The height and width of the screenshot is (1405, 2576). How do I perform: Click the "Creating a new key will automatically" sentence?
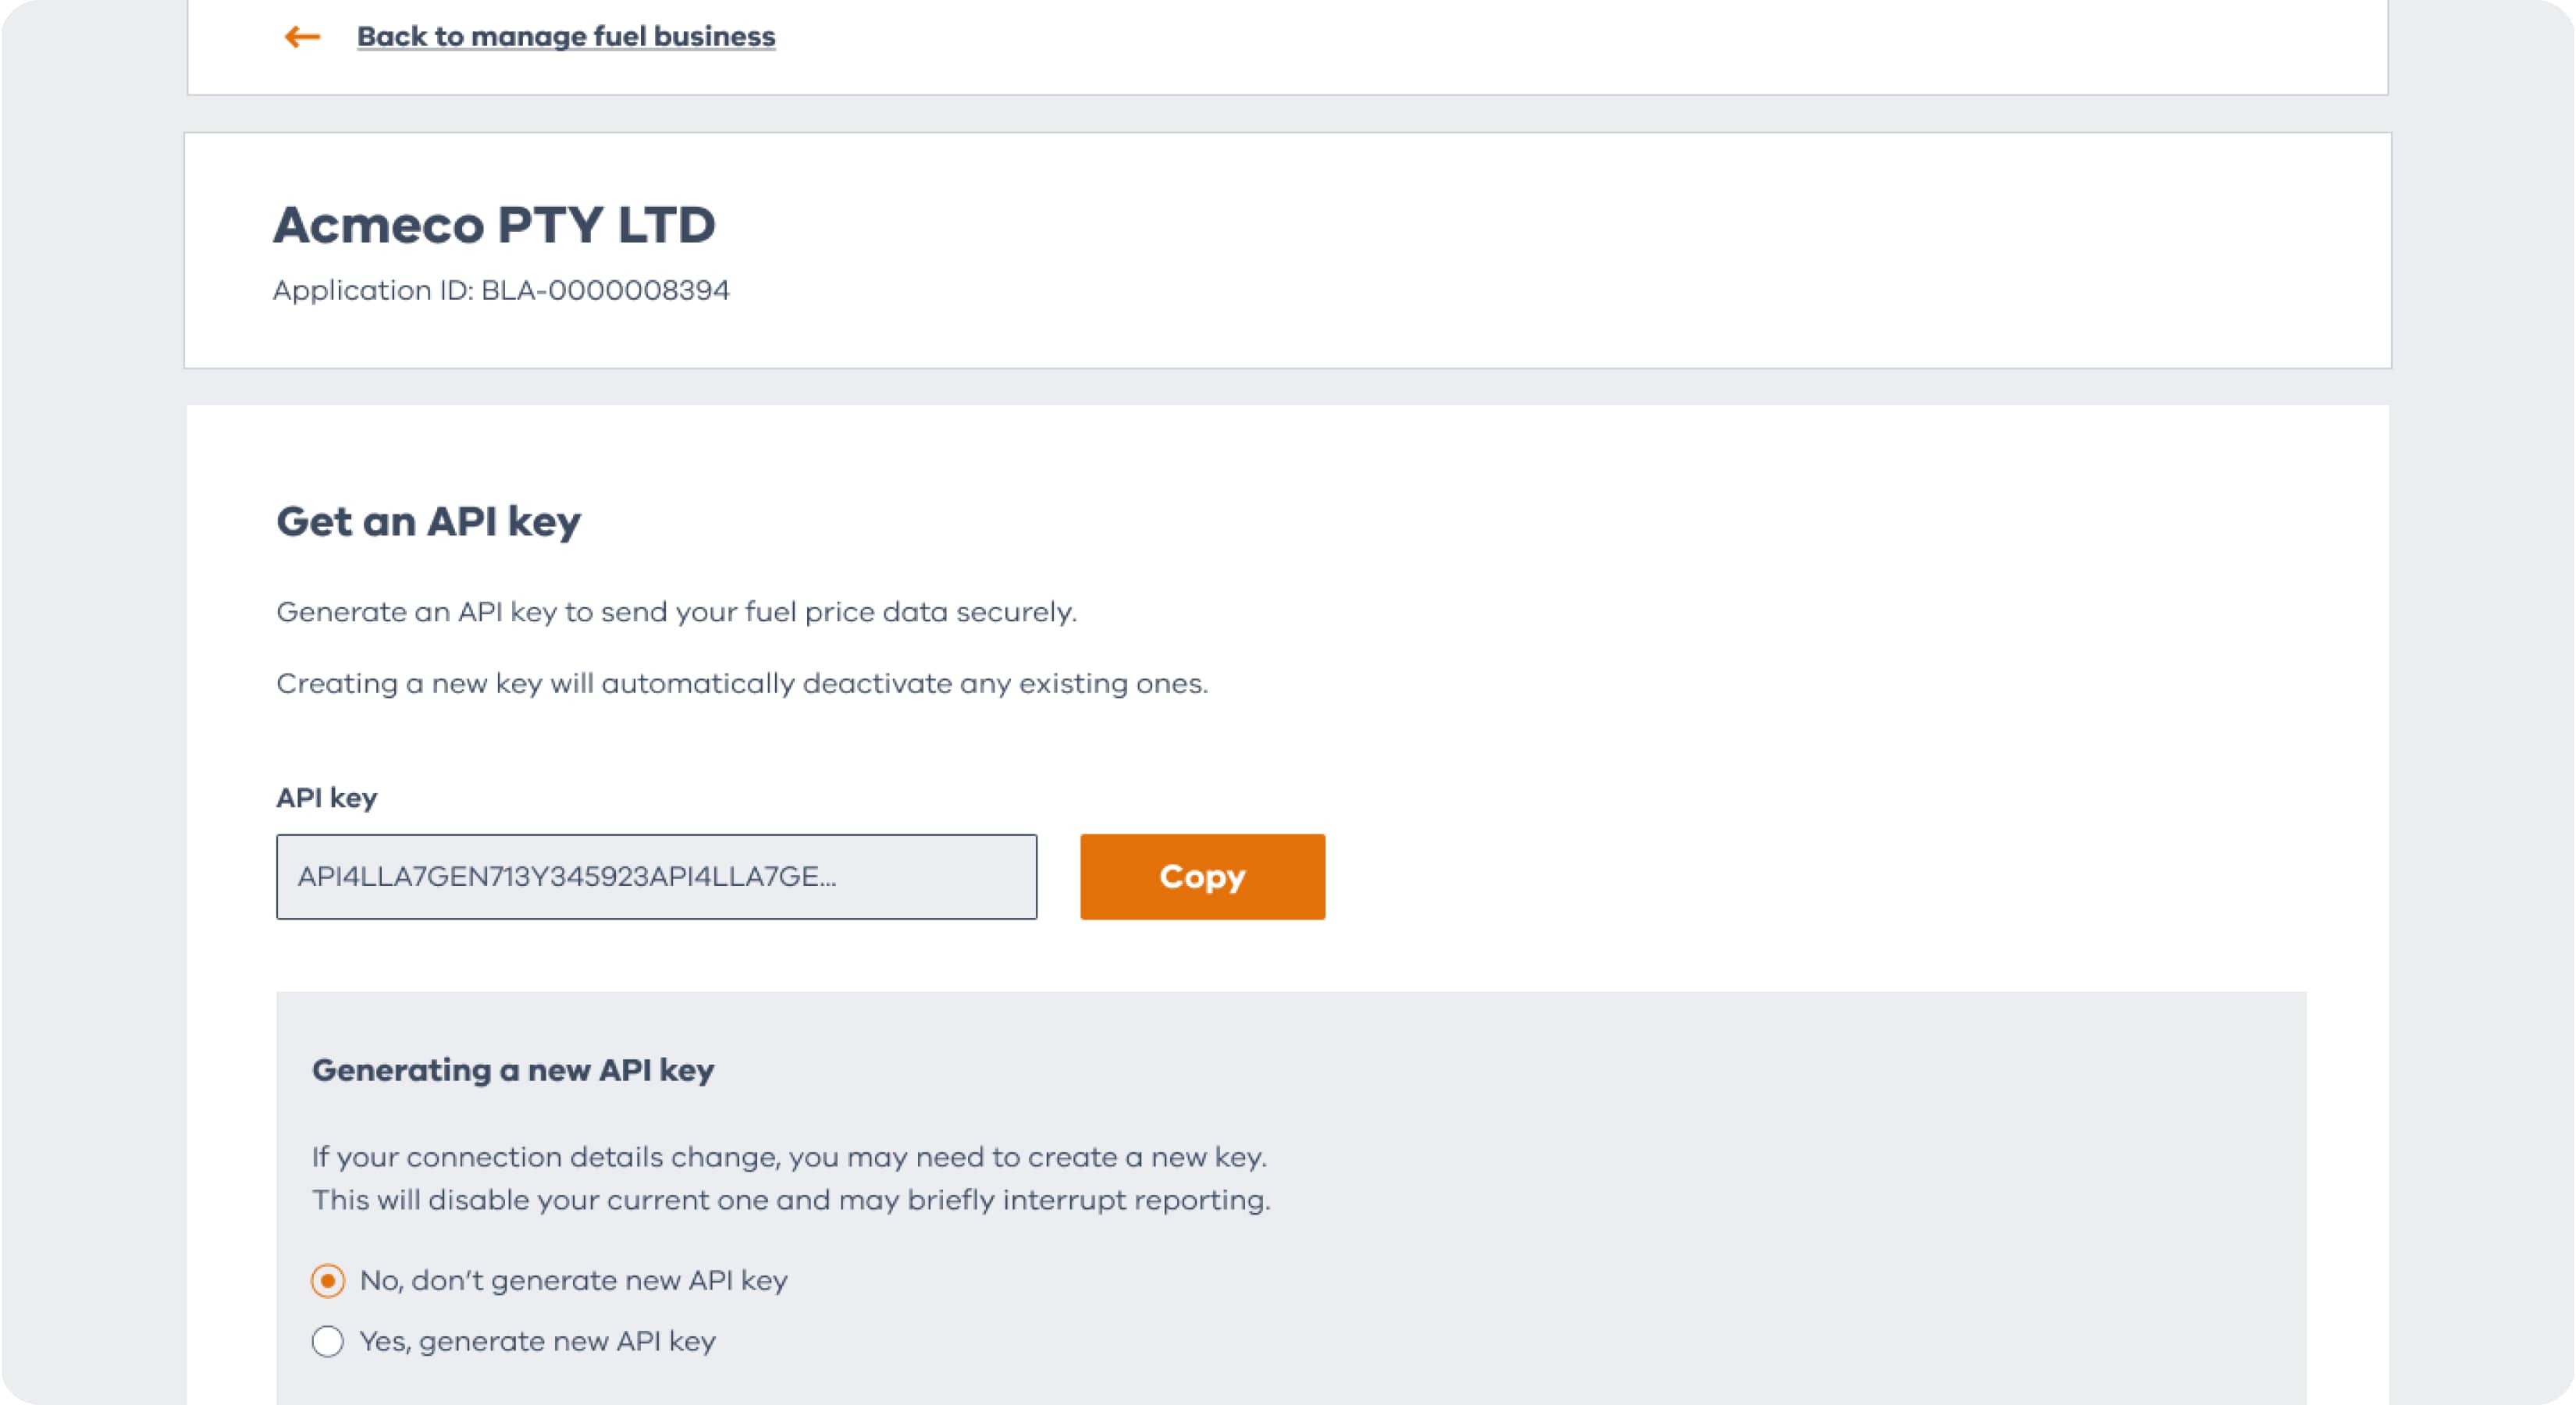(x=742, y=684)
